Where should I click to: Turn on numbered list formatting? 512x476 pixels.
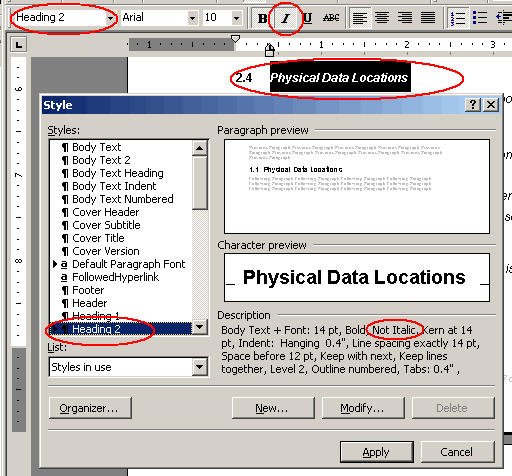point(458,18)
